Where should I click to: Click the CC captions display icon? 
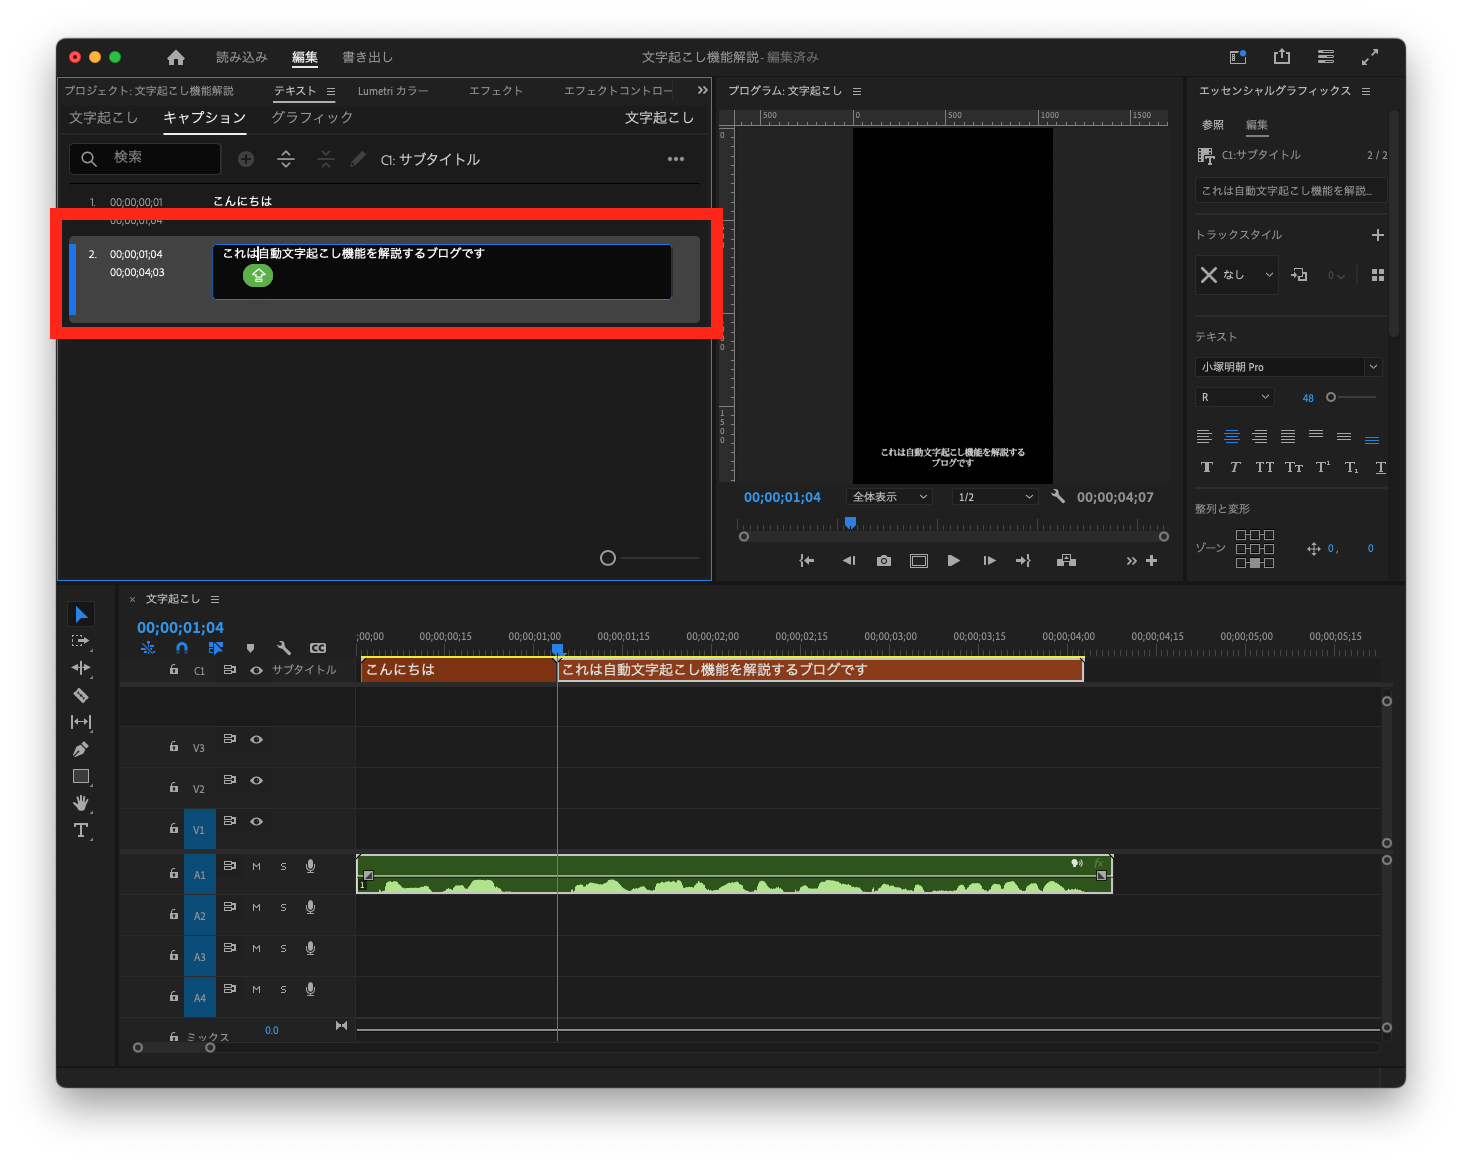pos(318,647)
